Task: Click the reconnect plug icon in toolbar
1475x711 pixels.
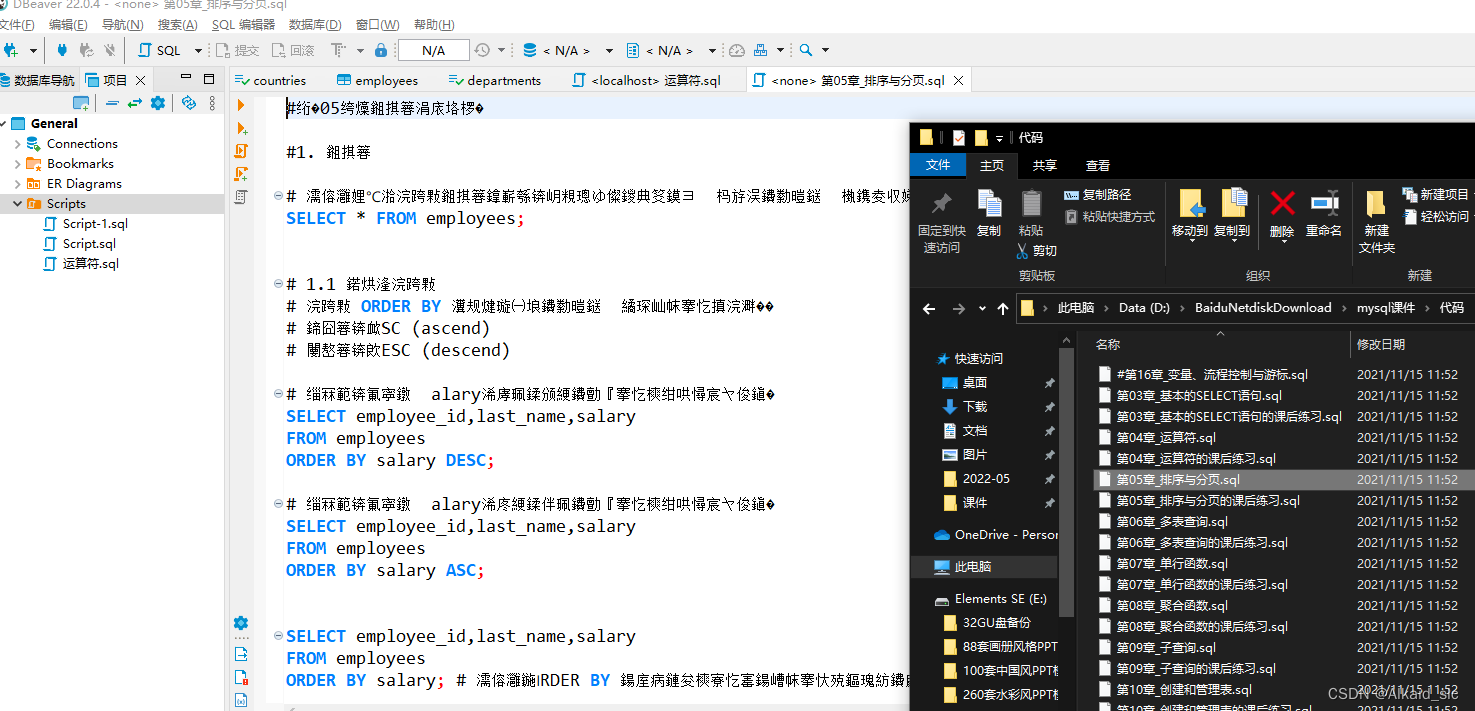Action: (86, 50)
